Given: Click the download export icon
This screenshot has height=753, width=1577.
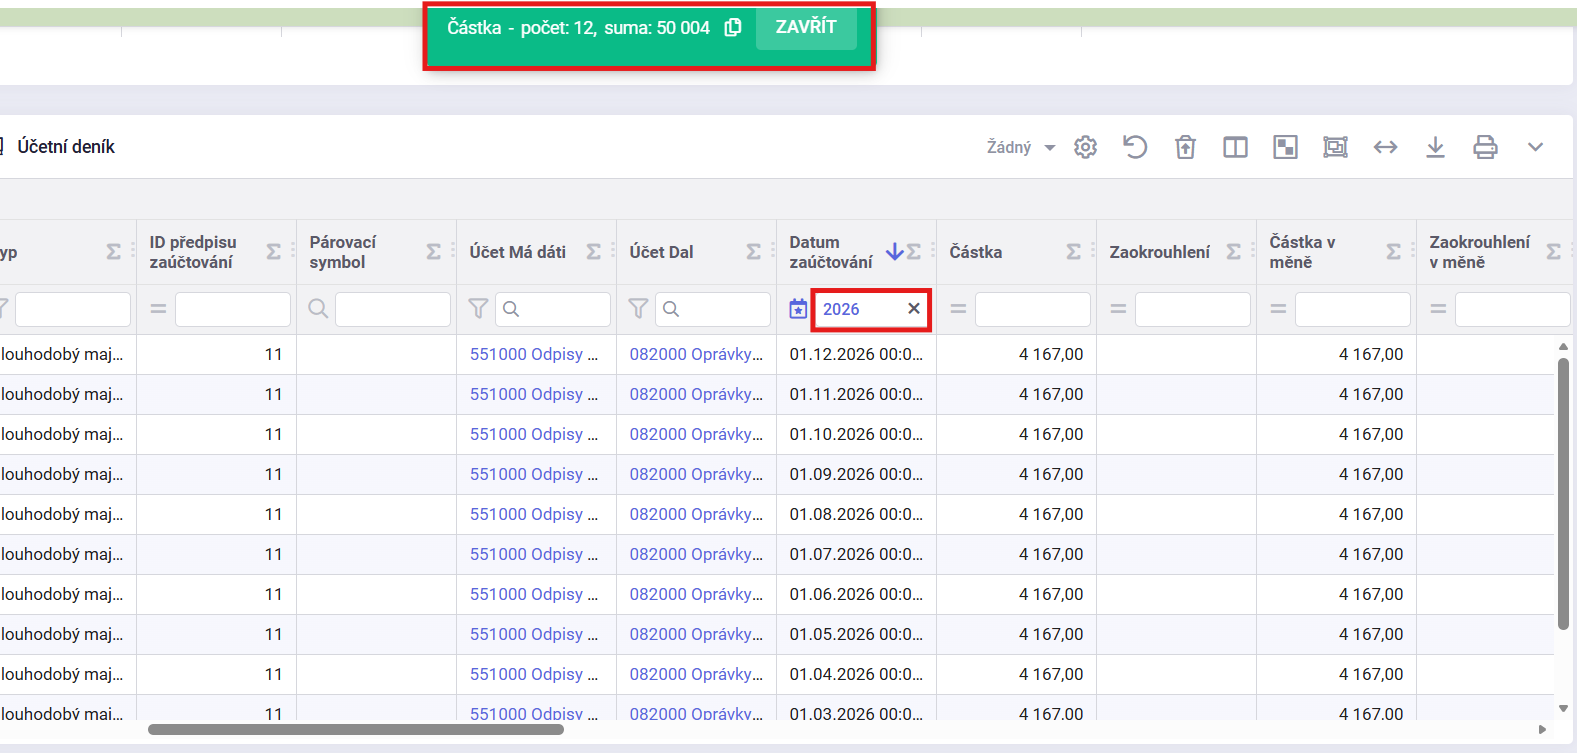Looking at the screenshot, I should 1435,148.
